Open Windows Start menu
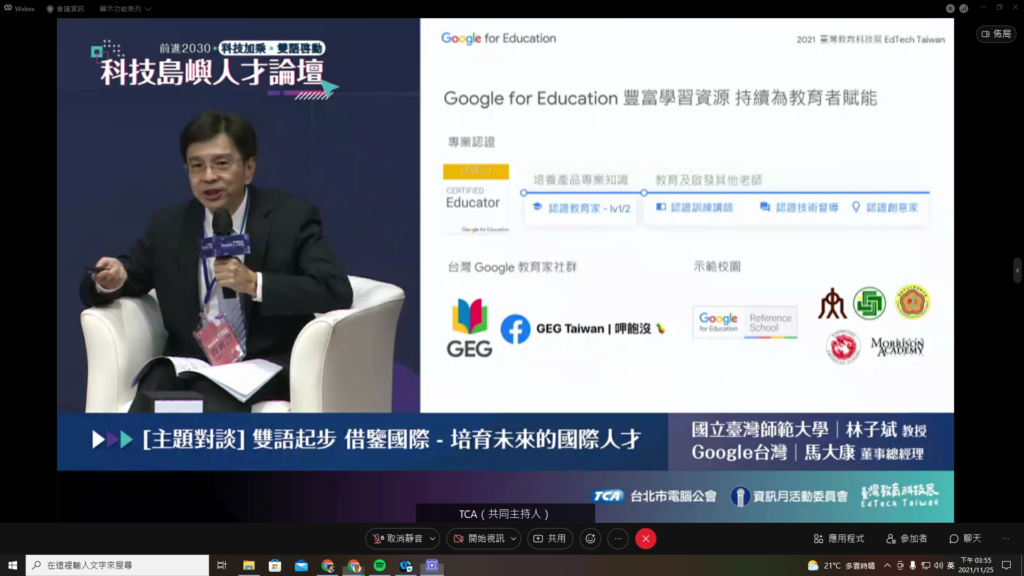The width and height of the screenshot is (1024, 576). tap(12, 566)
